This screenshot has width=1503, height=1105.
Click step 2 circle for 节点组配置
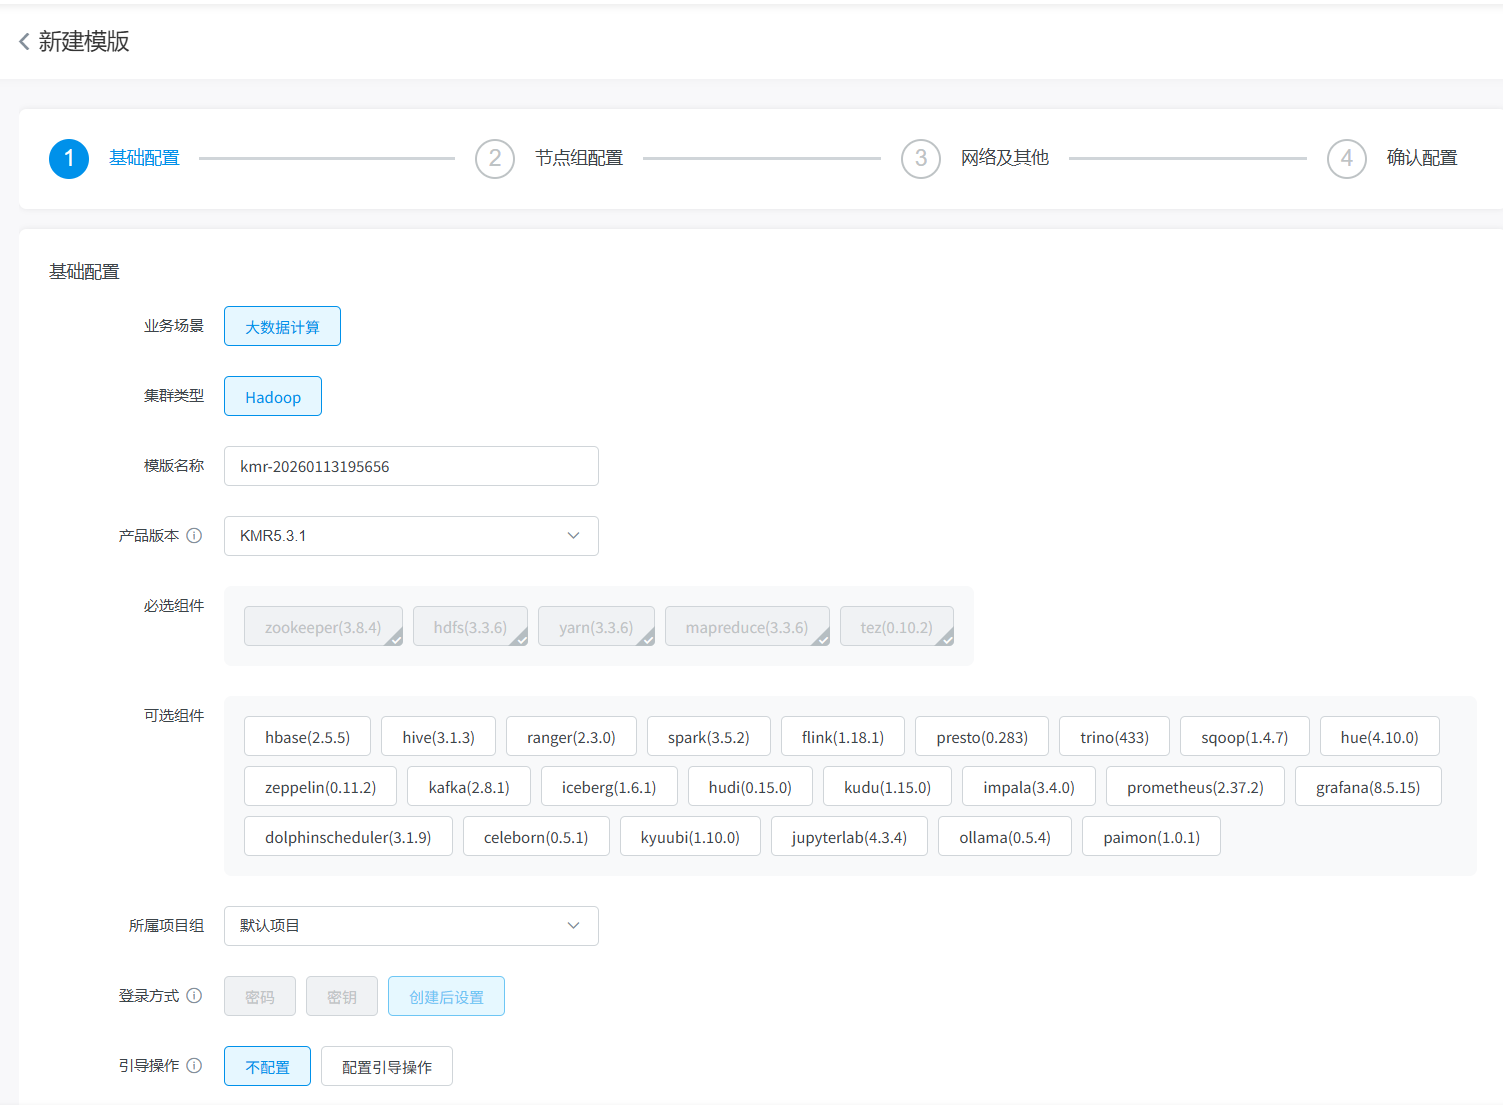click(494, 158)
